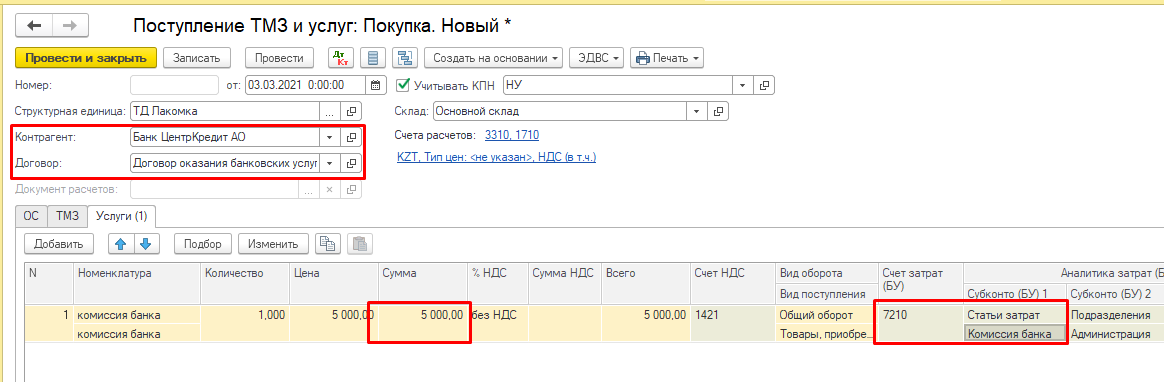Select the Подразделения cell
Viewport: 1164px width, 382px height.
click(1115, 315)
